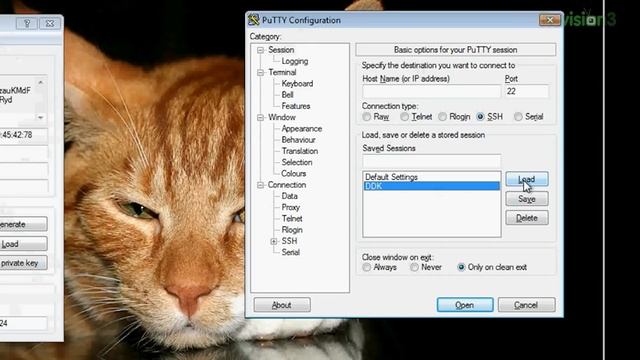Focus the Saved Sessions name field
Image resolution: width=640 pixels, height=360 pixels.
(x=431, y=161)
